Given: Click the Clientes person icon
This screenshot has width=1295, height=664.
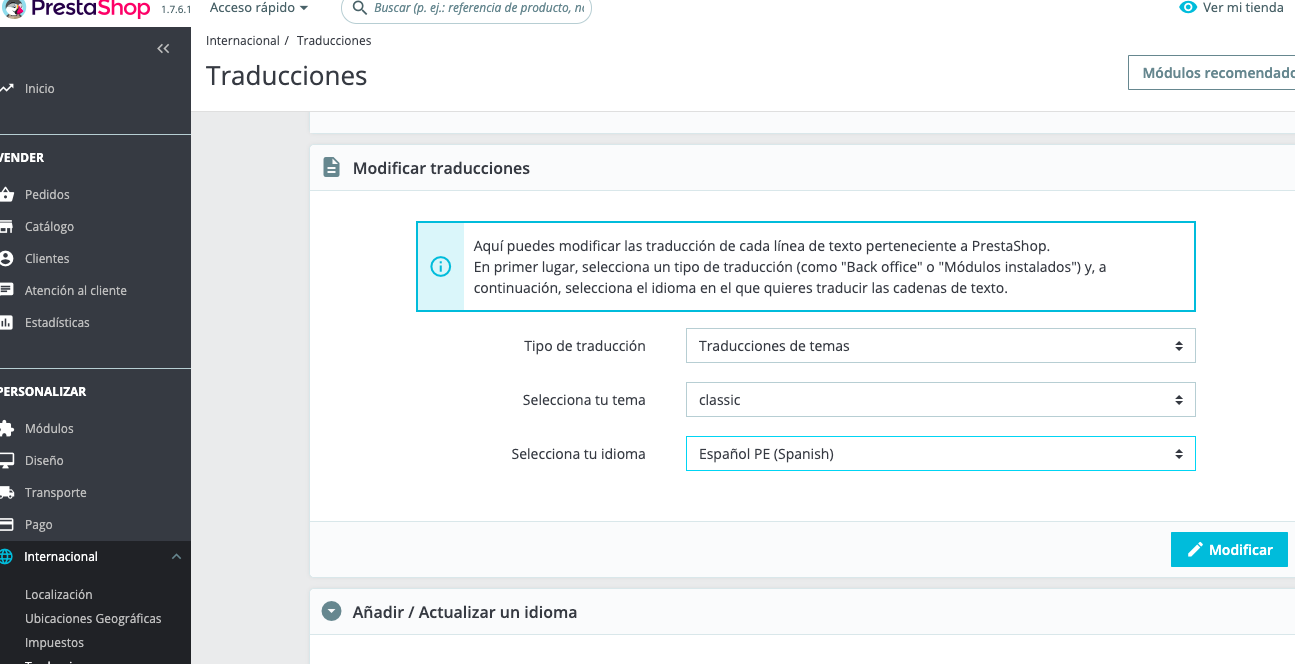Looking at the screenshot, I should point(6,259).
